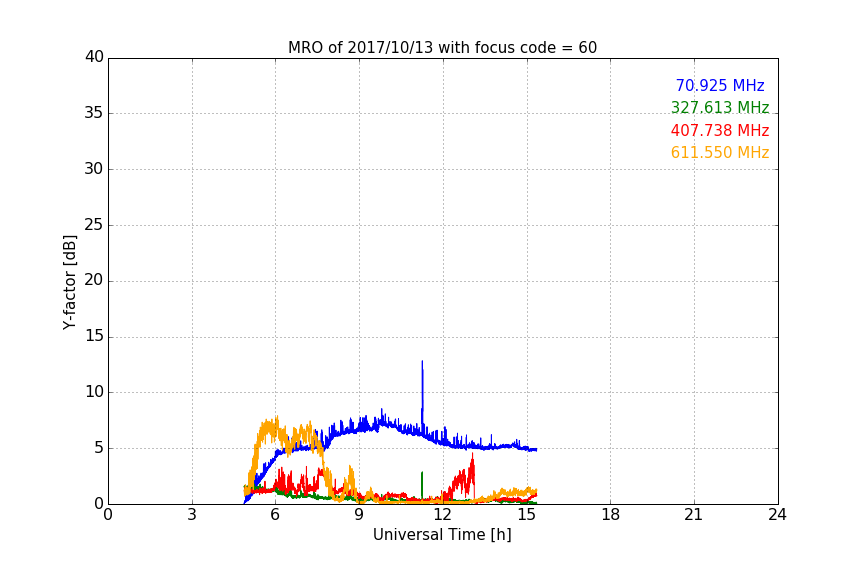Click the y-axis tick label '35'
This screenshot has width=864, height=576.
94,113
